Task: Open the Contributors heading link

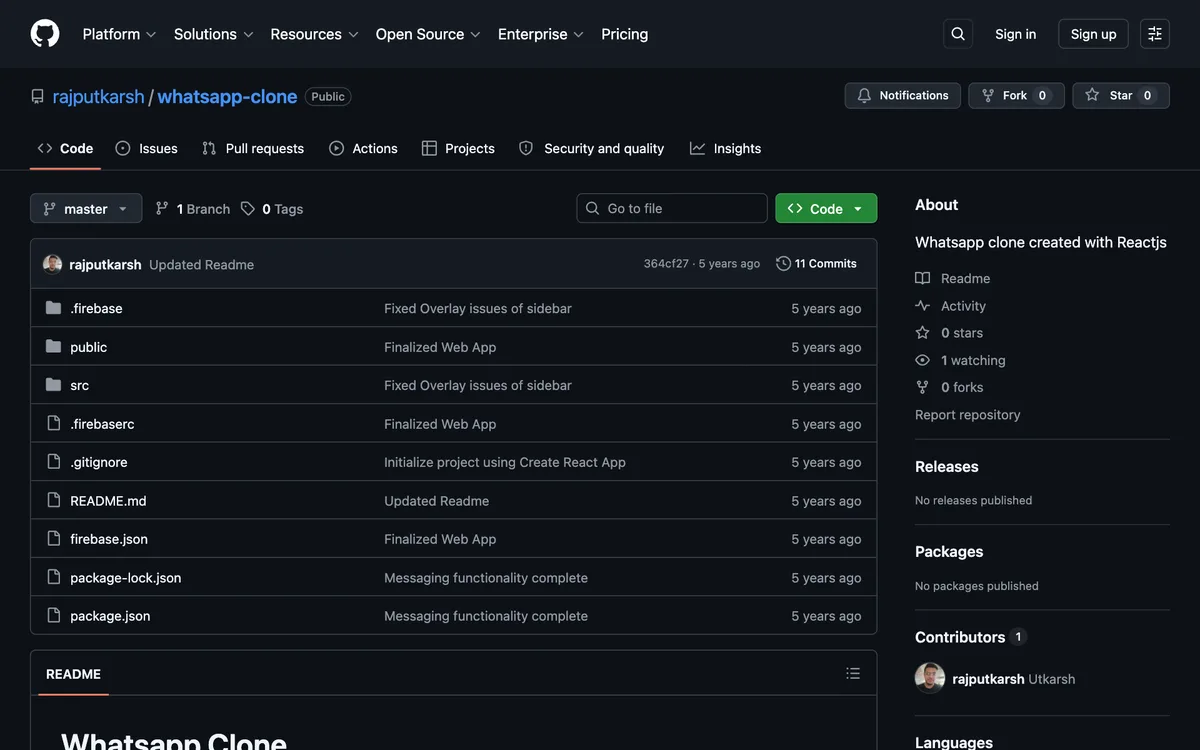Action: [971, 638]
